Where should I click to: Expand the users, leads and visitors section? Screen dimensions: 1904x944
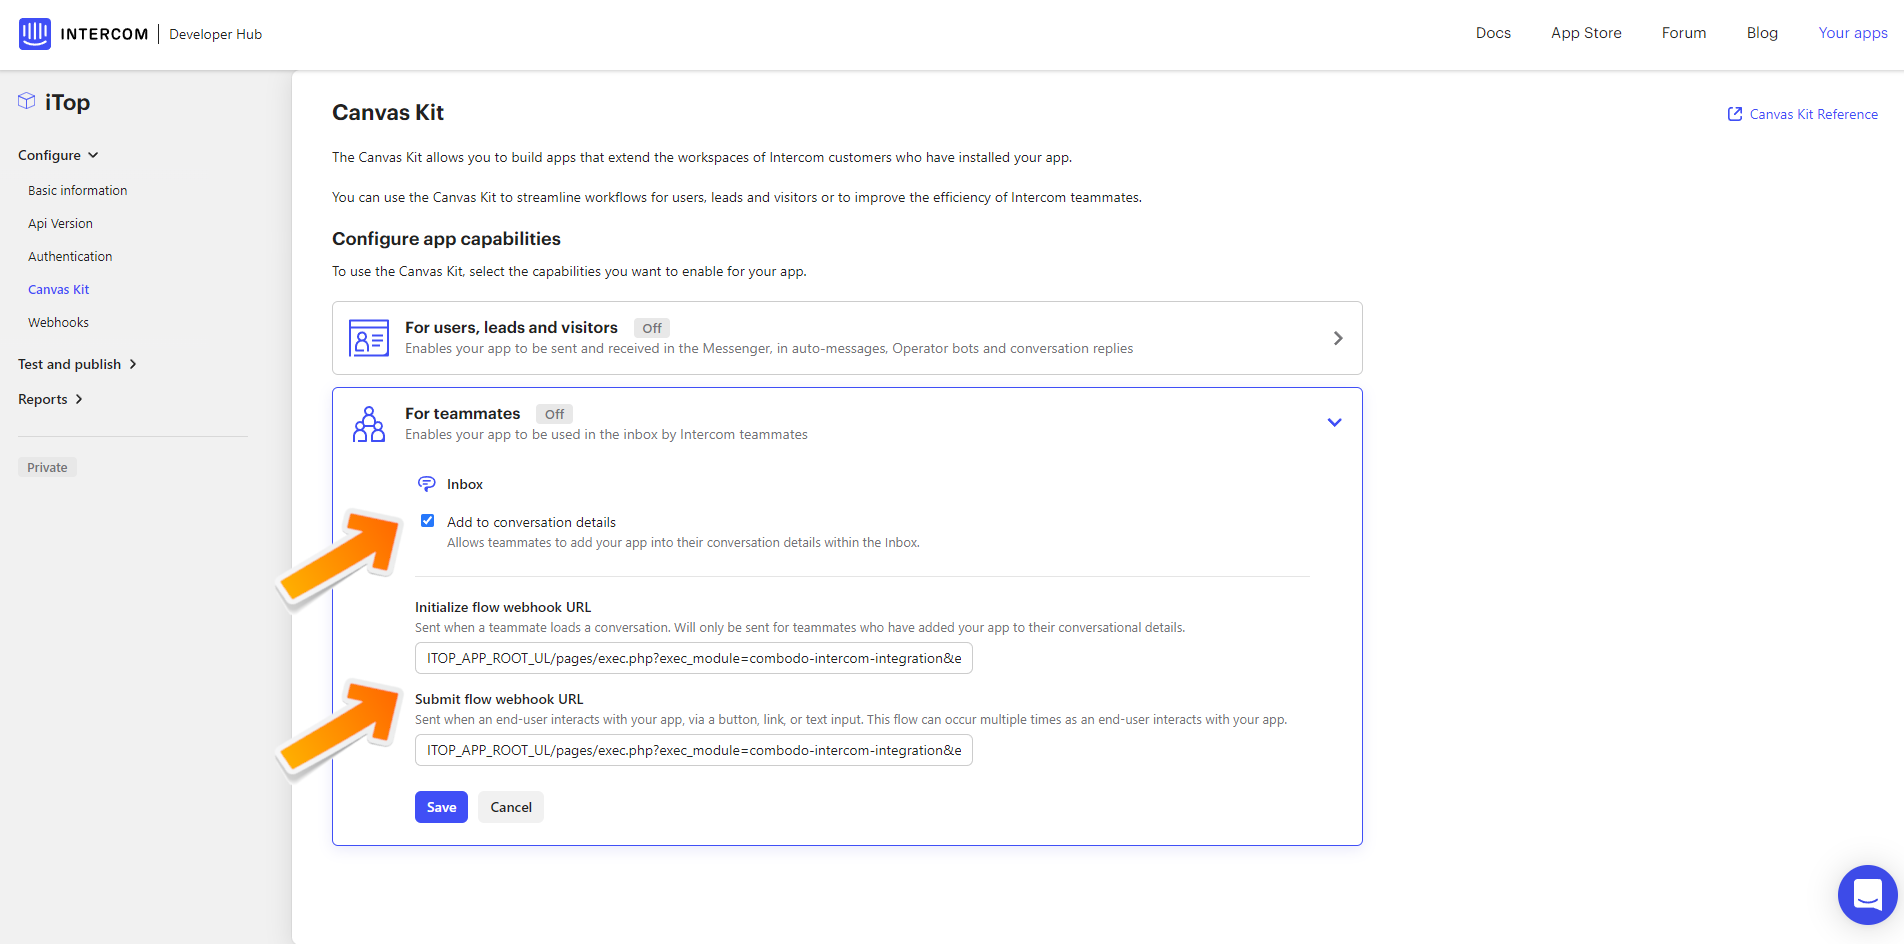[x=1337, y=338]
